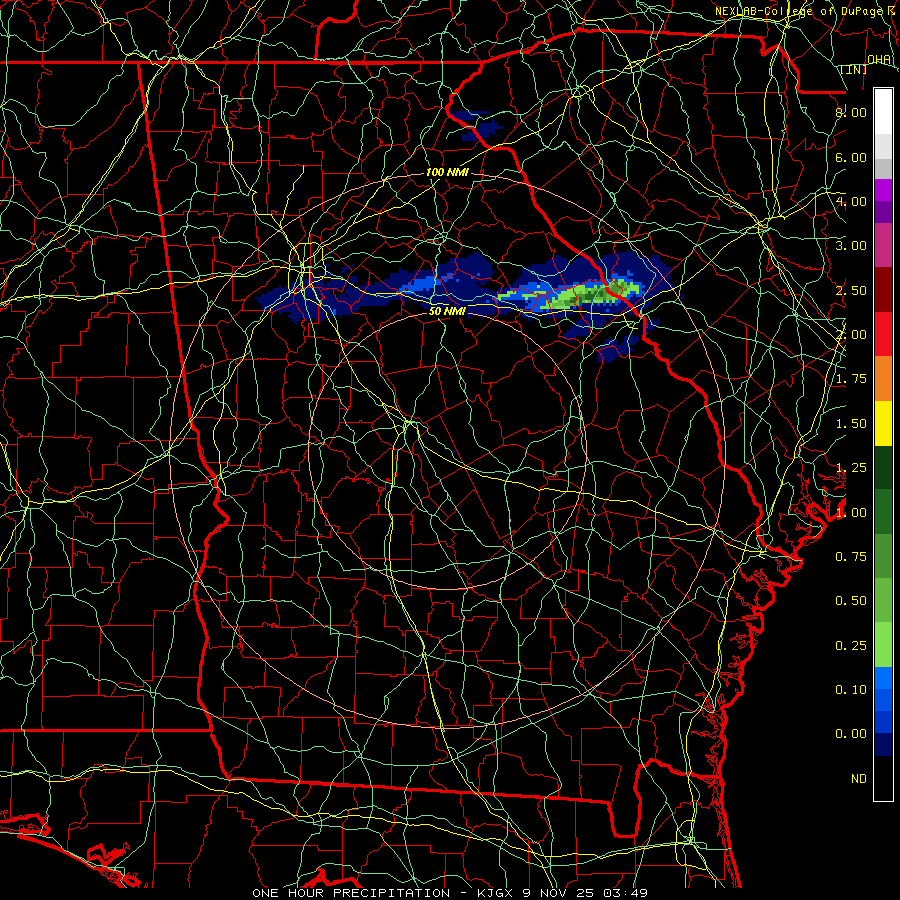Pick the orange legend swatch
The image size is (900, 900).
883,379
